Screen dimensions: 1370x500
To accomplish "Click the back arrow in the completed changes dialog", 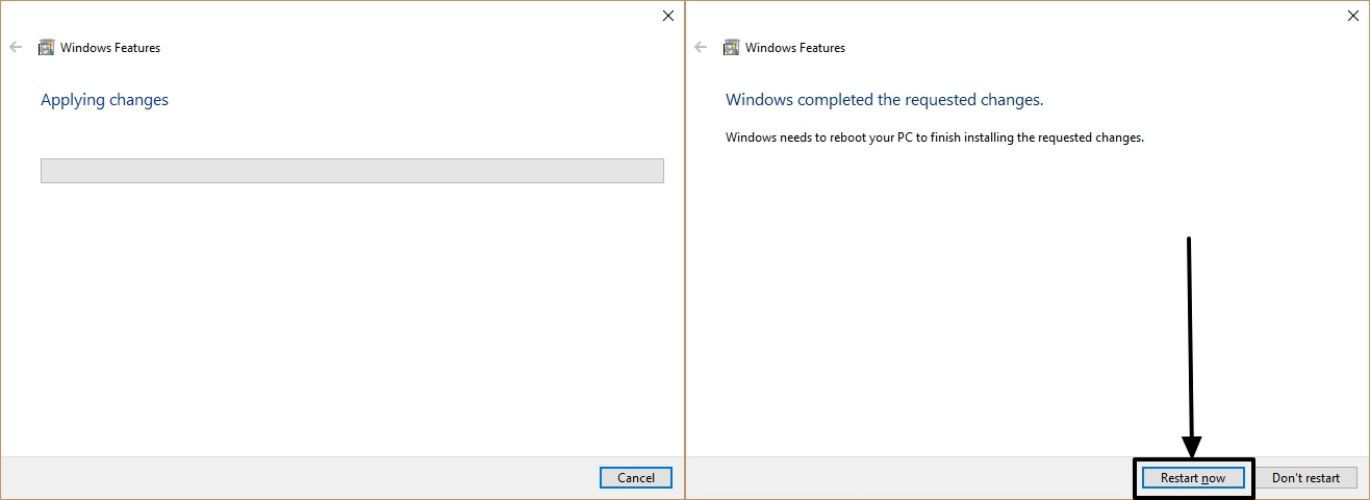I will click(701, 47).
